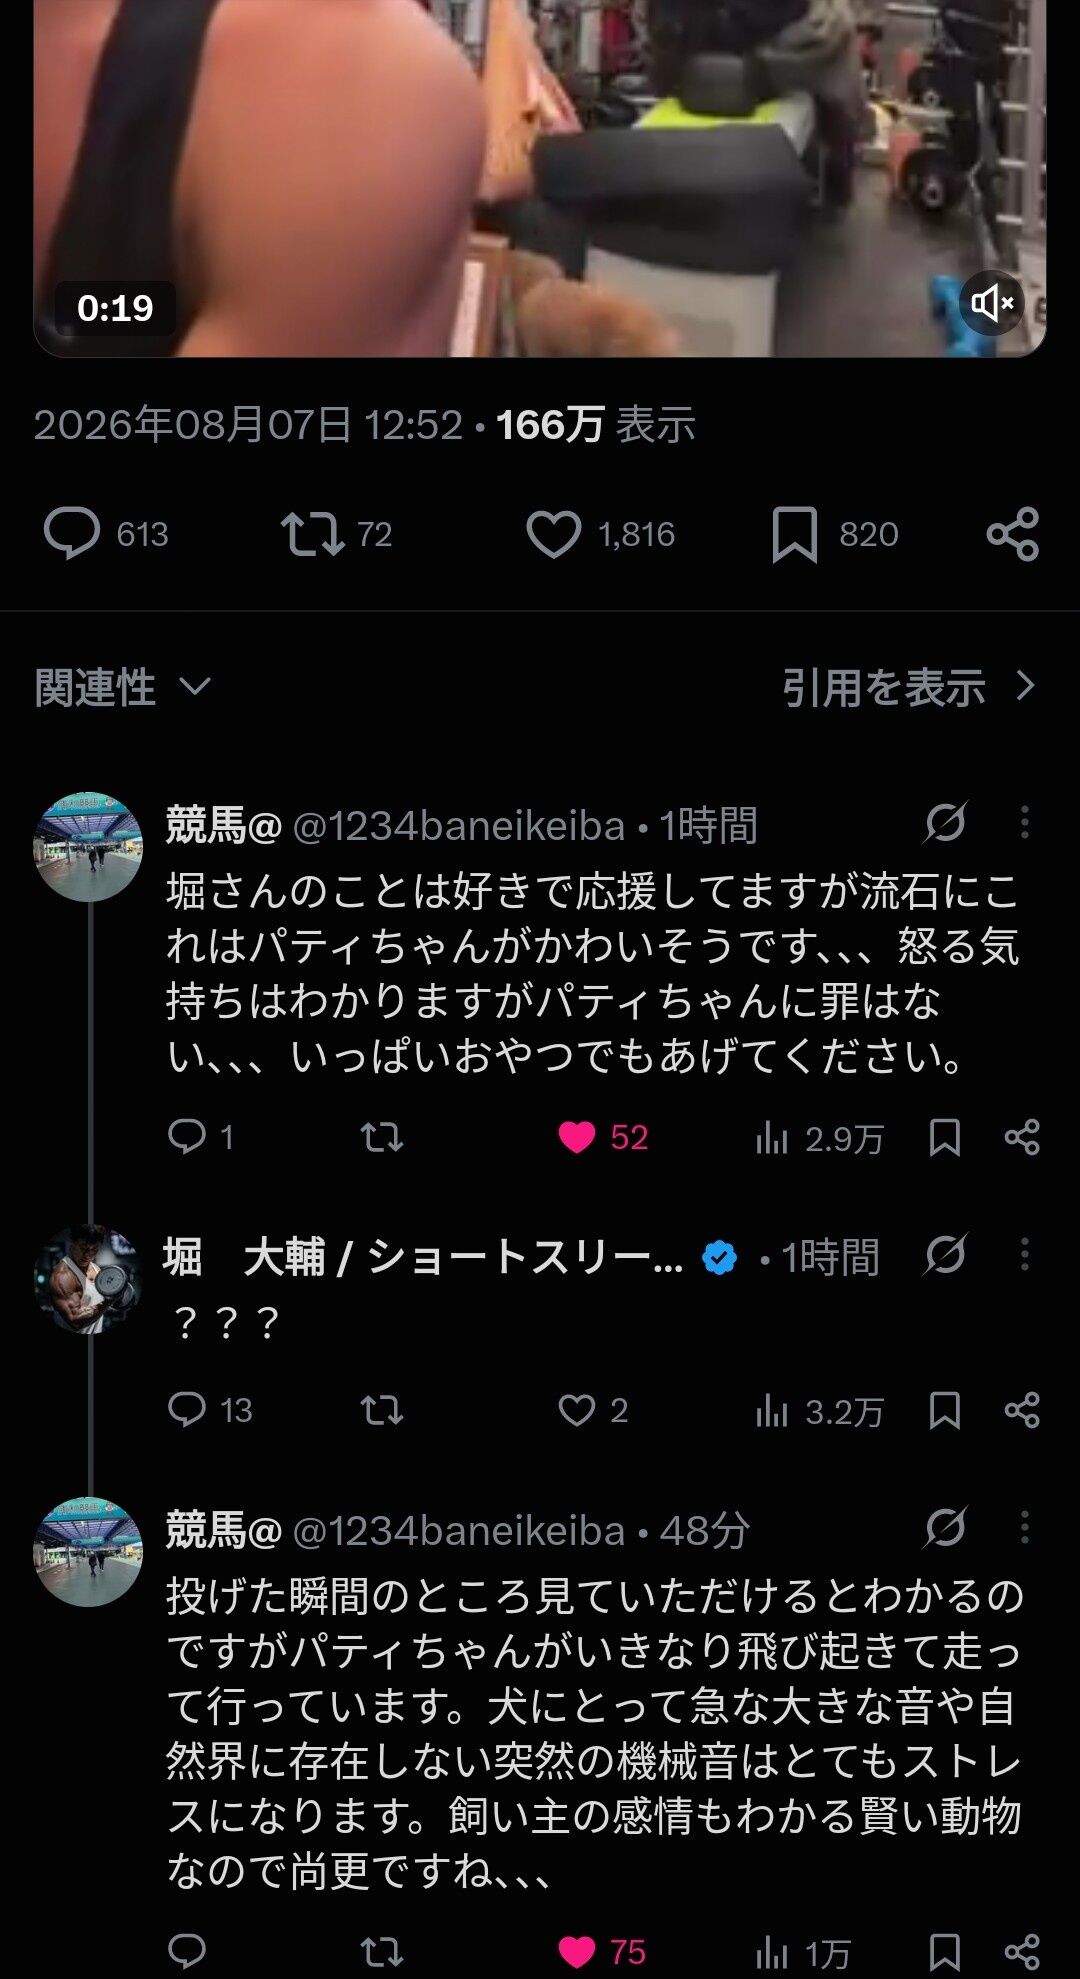
Task: Tap the video at 0:19 timestamp
Action: click(x=540, y=178)
